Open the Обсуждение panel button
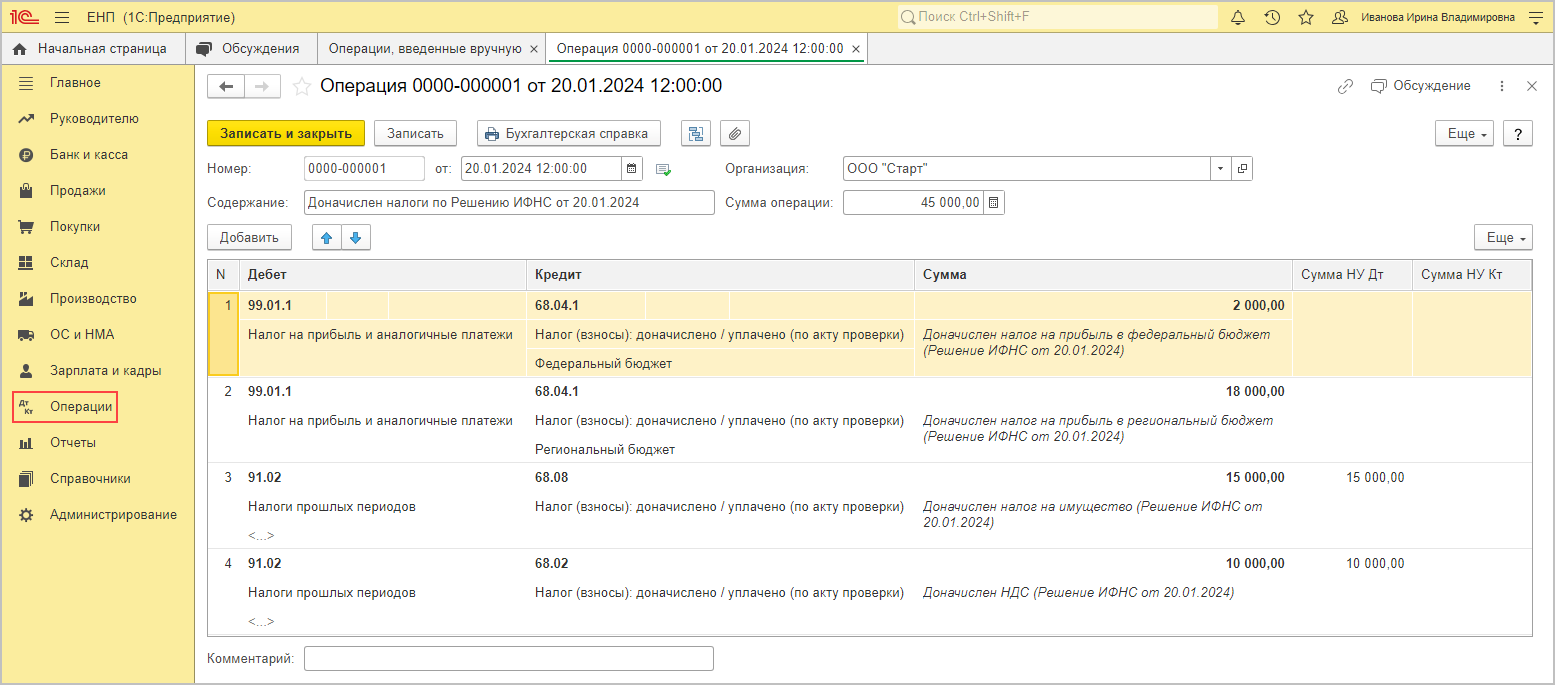1555x685 pixels. [x=1420, y=86]
